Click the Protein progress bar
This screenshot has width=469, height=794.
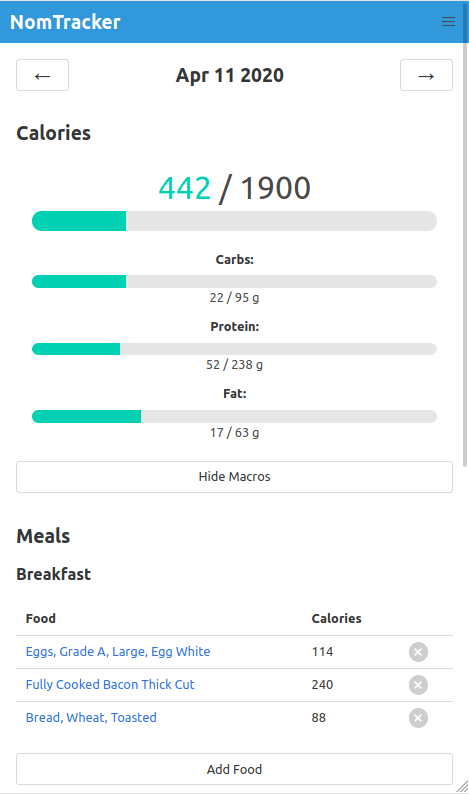pyautogui.click(x=234, y=349)
